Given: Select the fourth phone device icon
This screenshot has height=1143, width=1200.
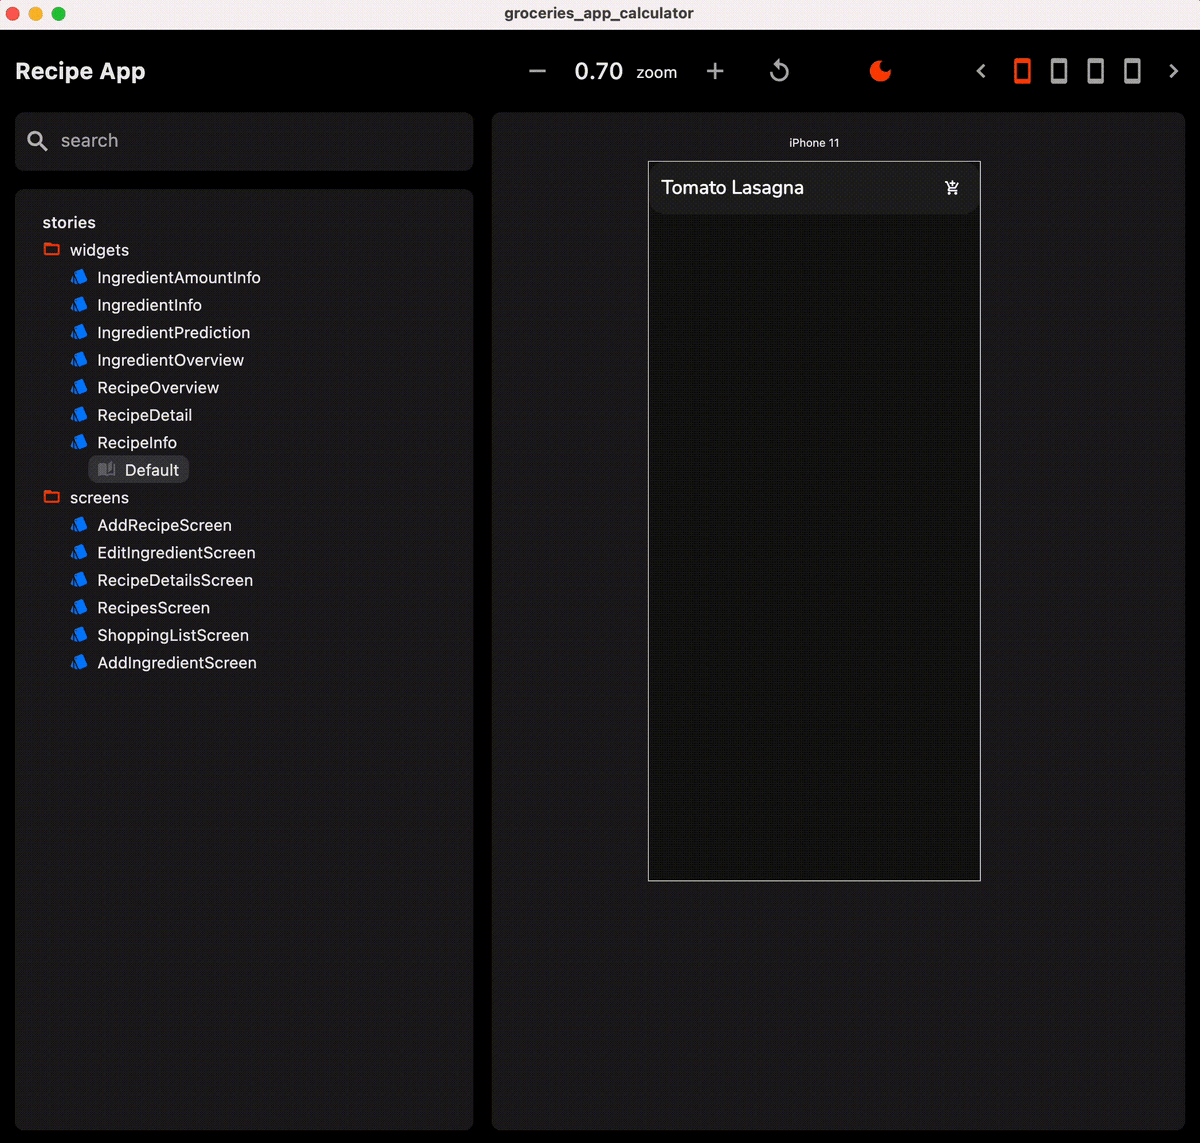Looking at the screenshot, I should (x=1132, y=71).
